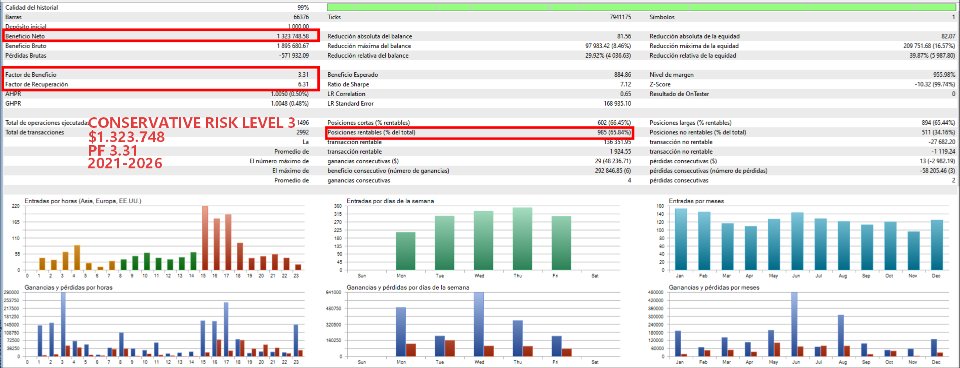Screen dimensions: 960x368
Task: Select the 'LR Standard Error' label
Action: click(x=350, y=103)
